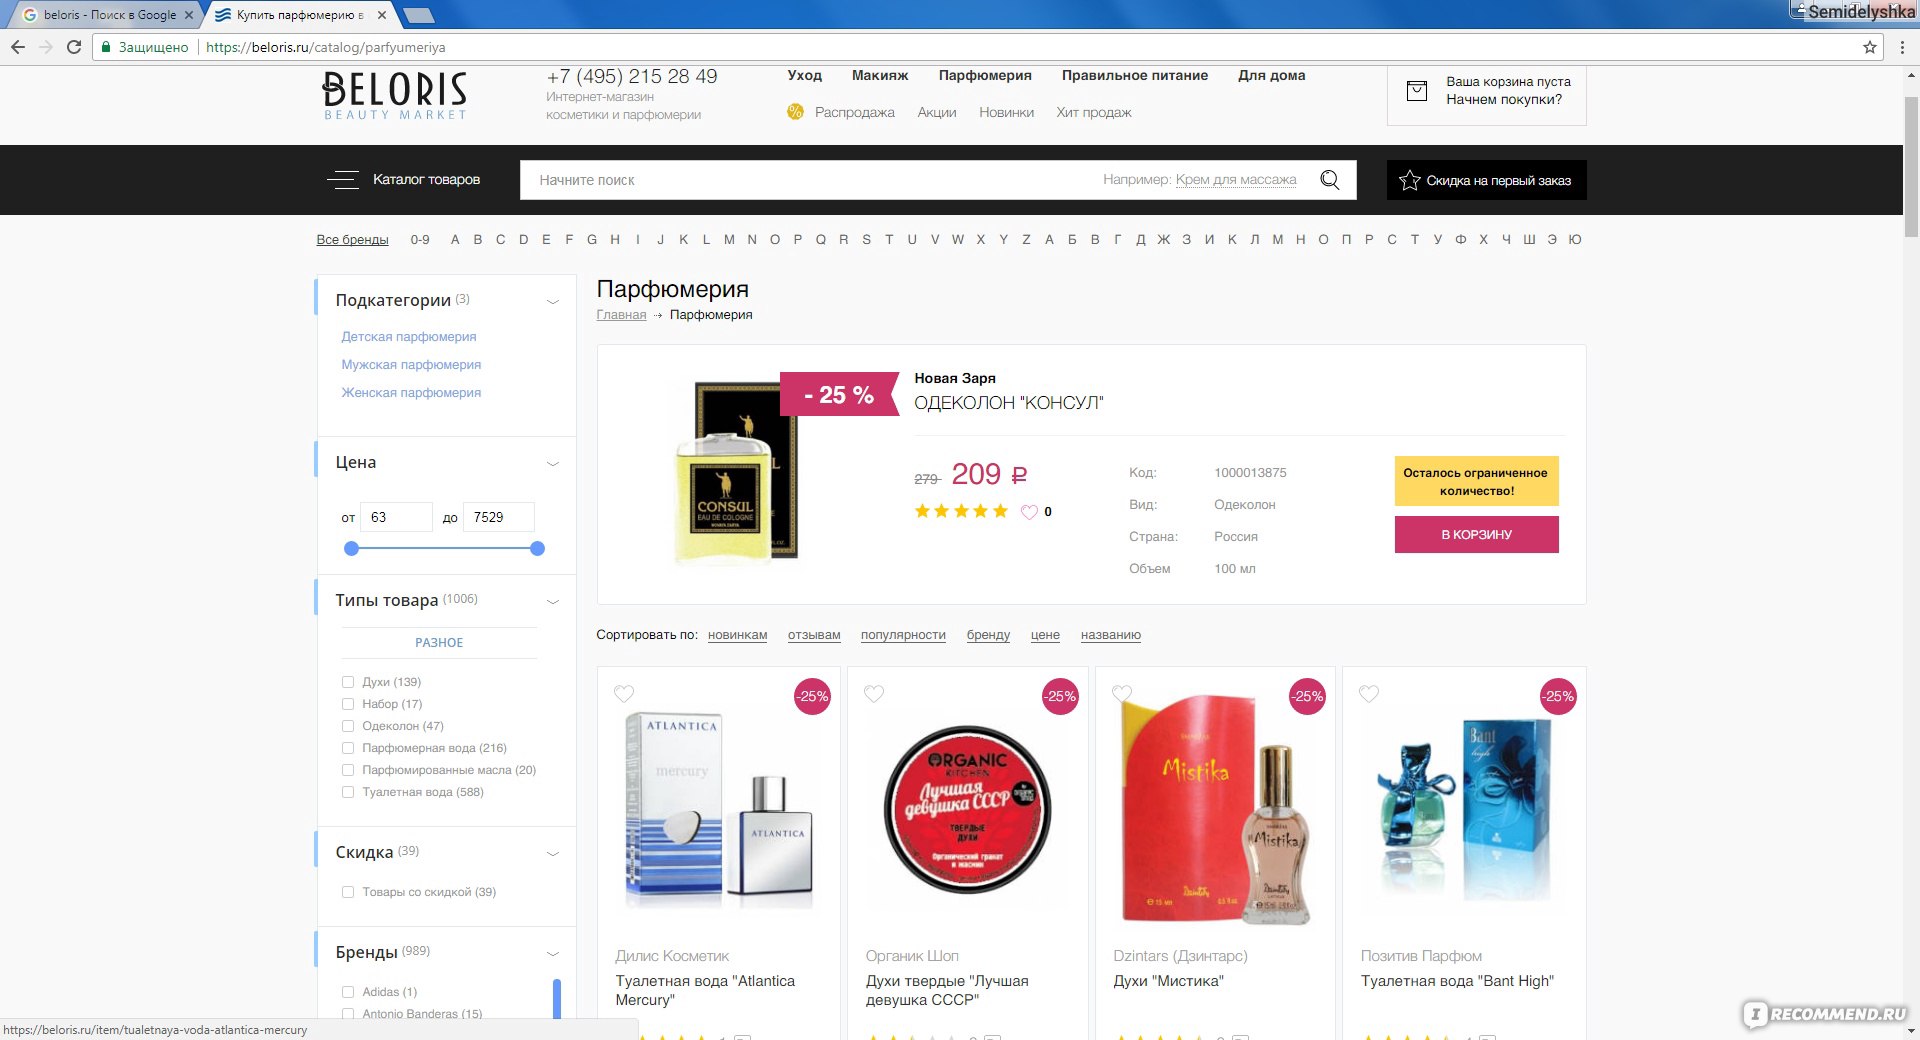
Task: Click the hamburger catalog icon
Action: [x=343, y=180]
